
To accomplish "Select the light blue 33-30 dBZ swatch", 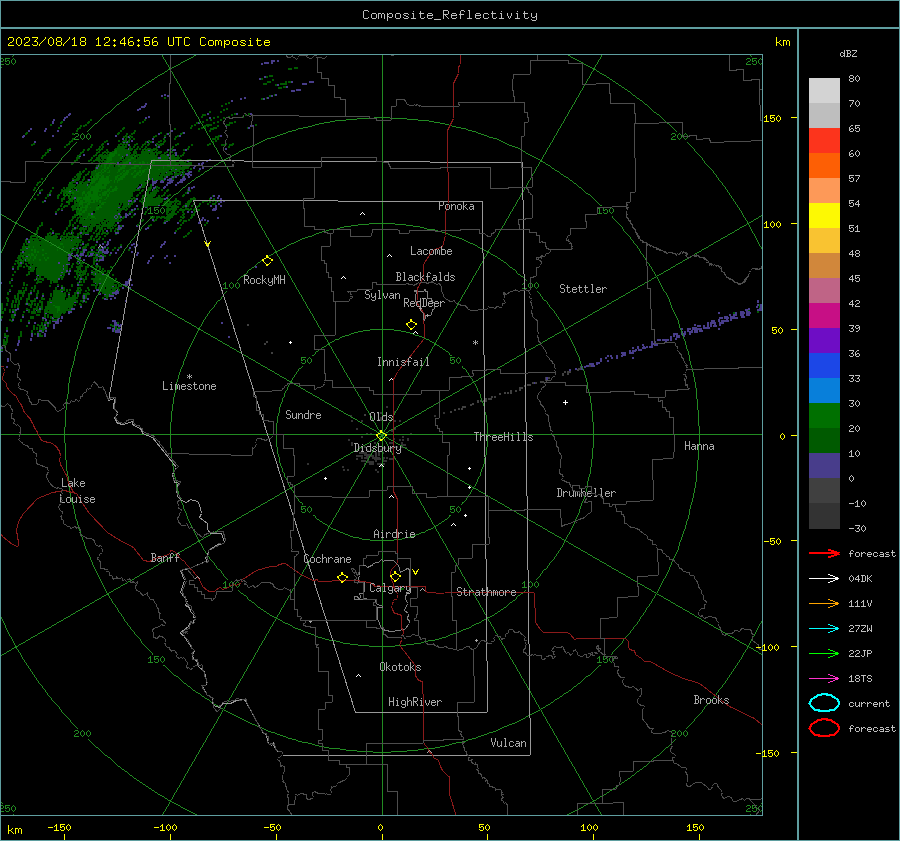I will (x=824, y=390).
